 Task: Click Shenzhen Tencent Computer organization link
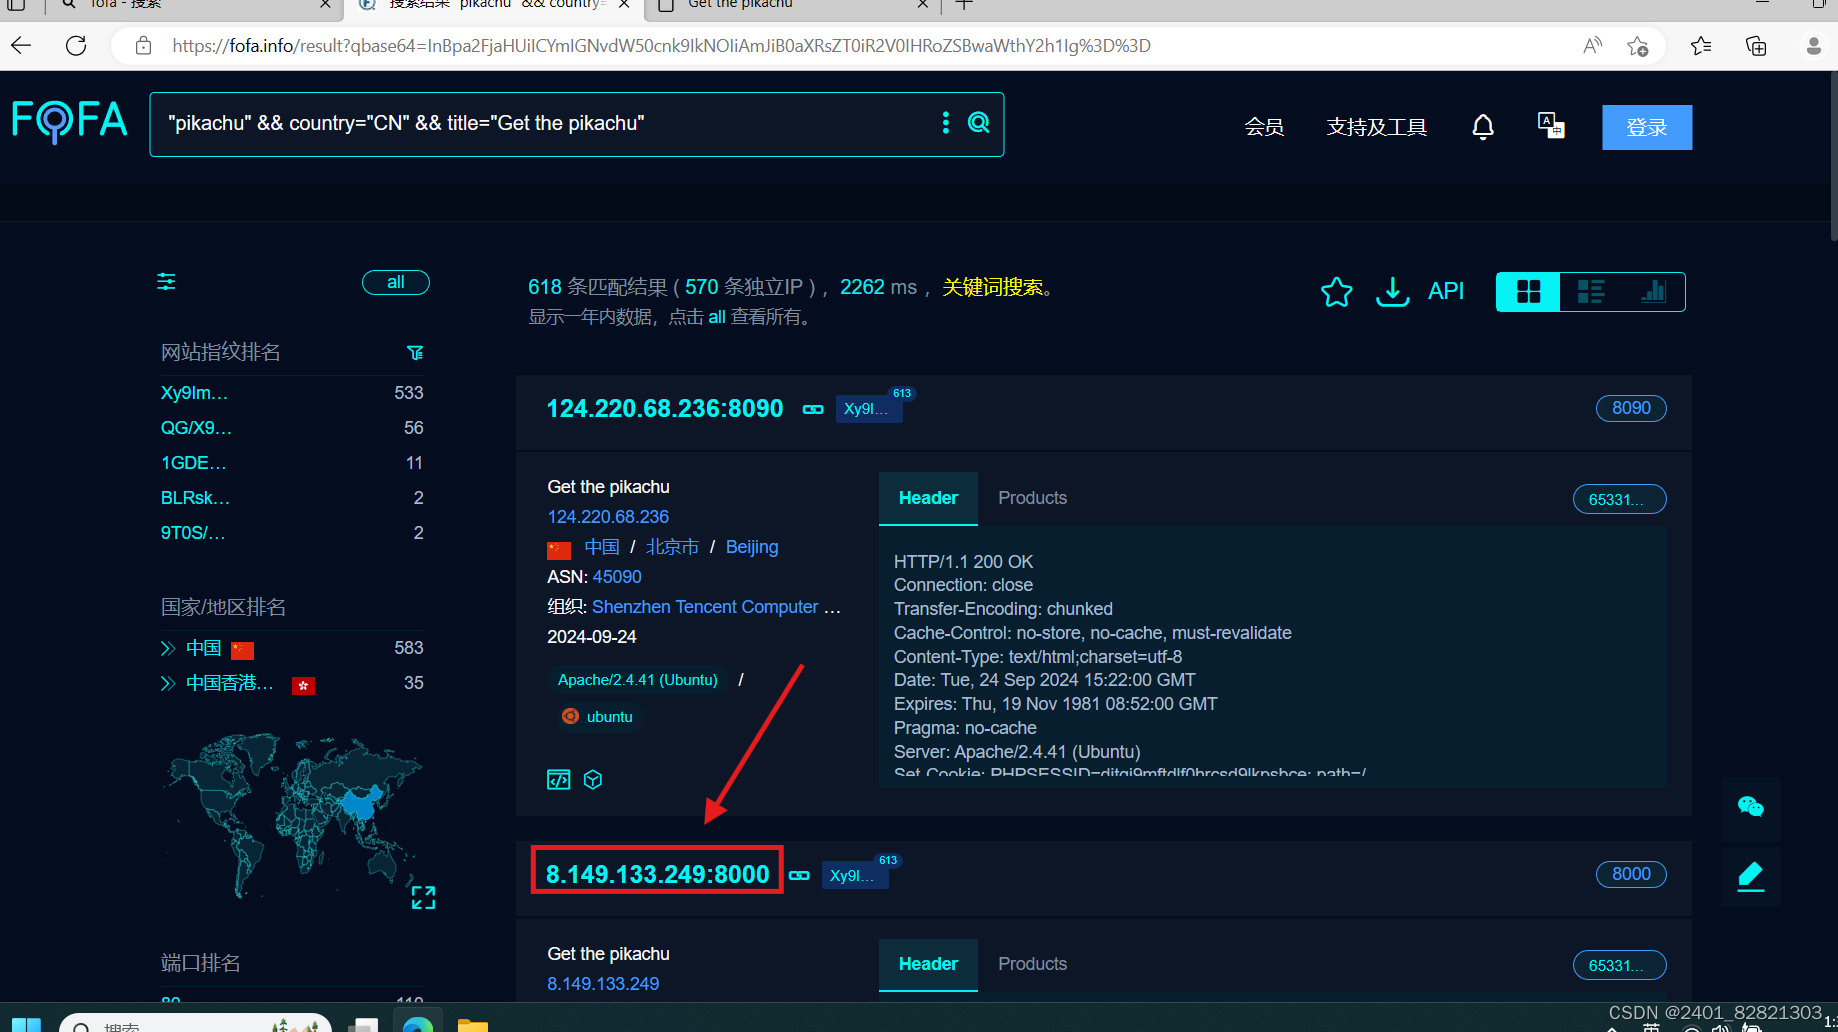716,607
